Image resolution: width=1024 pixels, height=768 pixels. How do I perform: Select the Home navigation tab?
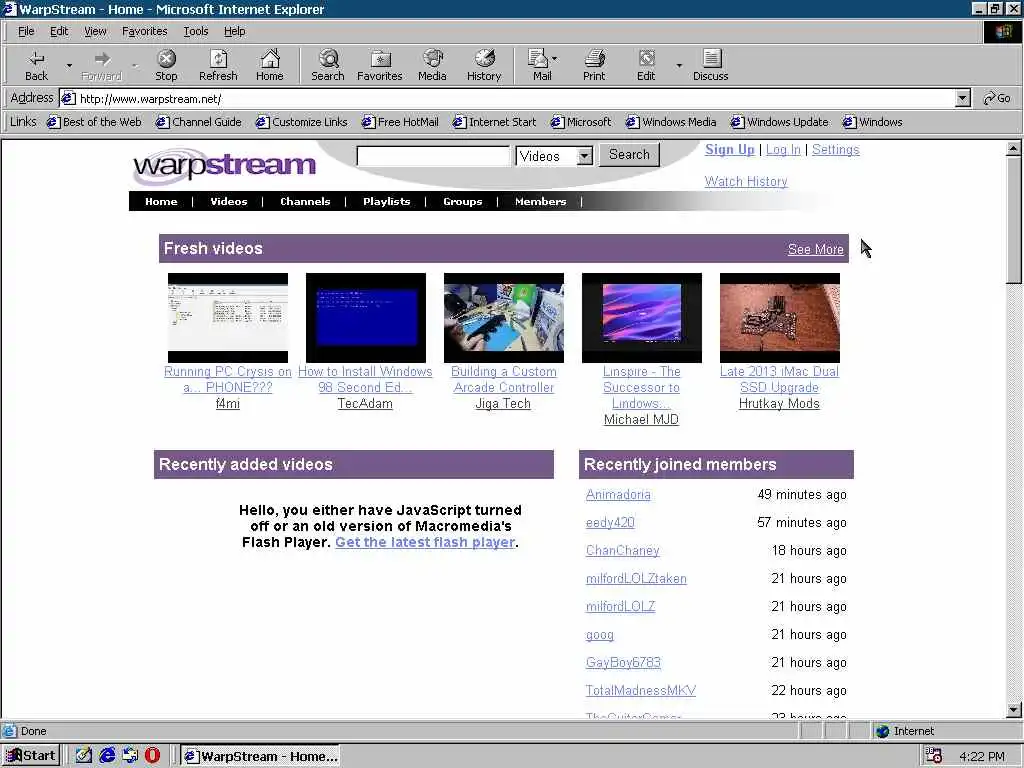tap(161, 201)
